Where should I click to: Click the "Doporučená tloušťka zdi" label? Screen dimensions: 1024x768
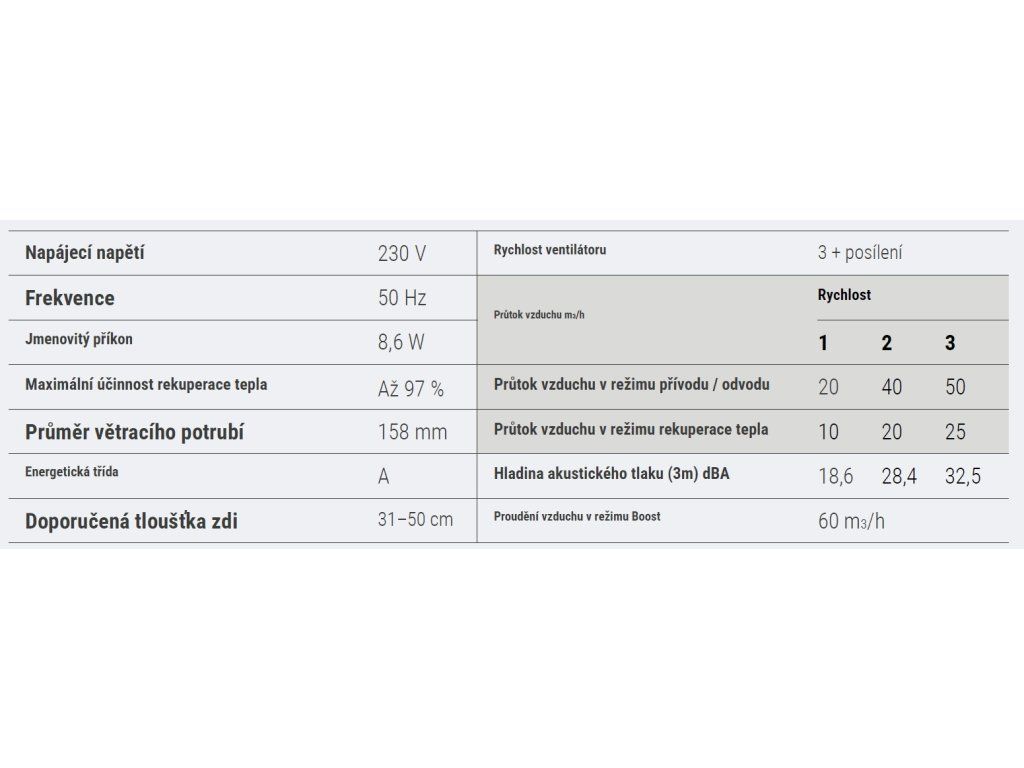131,521
